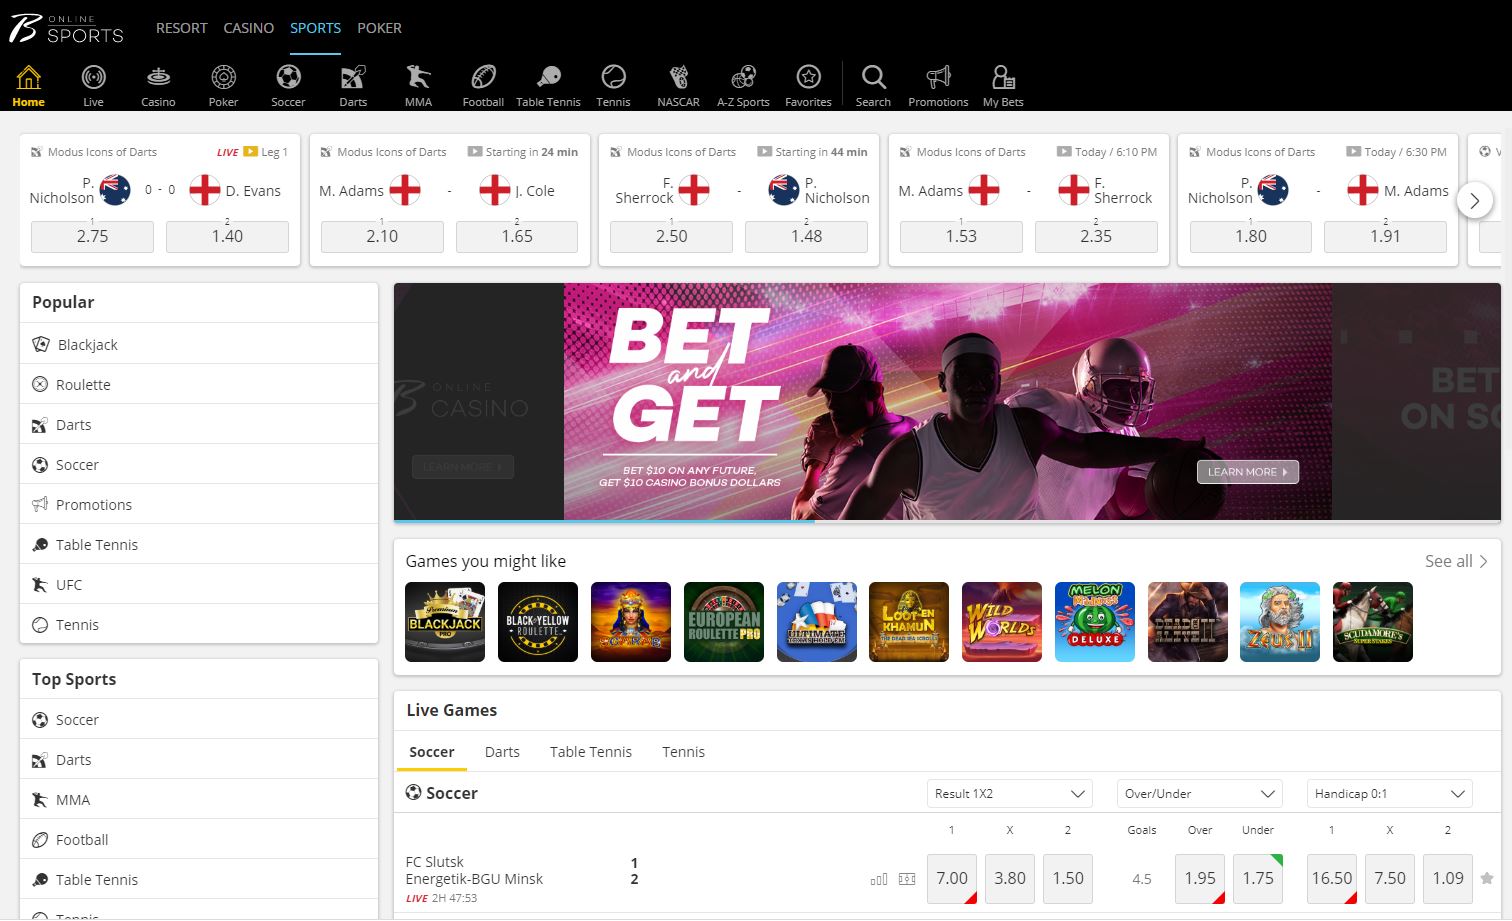The height and width of the screenshot is (921, 1512).
Task: Open the Over/Under market dropdown
Action: [1199, 794]
